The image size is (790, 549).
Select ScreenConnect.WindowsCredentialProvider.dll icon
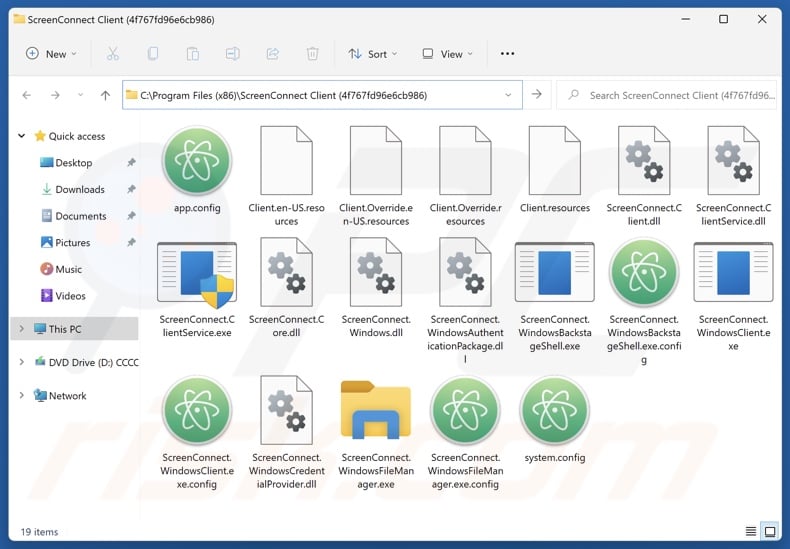pyautogui.click(x=286, y=410)
